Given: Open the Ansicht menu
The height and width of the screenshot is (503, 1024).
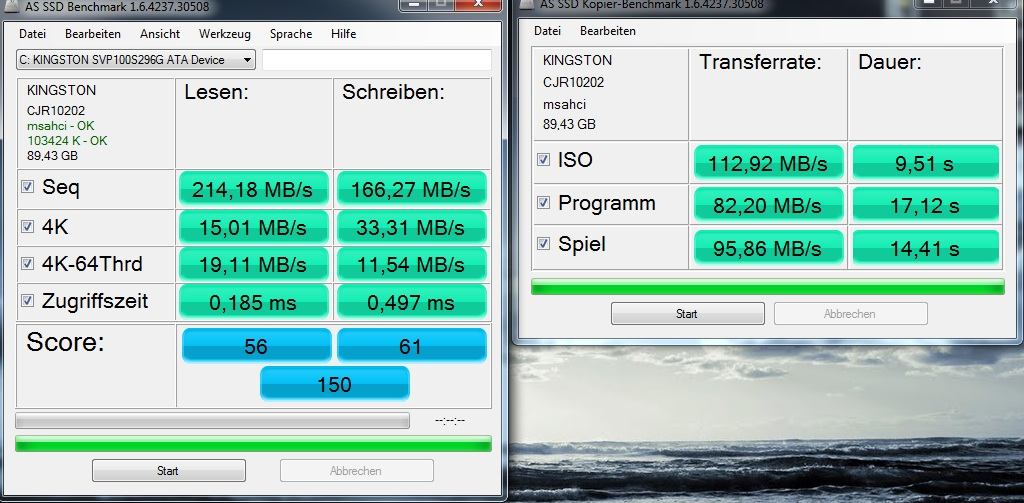Looking at the screenshot, I should tap(160, 34).
